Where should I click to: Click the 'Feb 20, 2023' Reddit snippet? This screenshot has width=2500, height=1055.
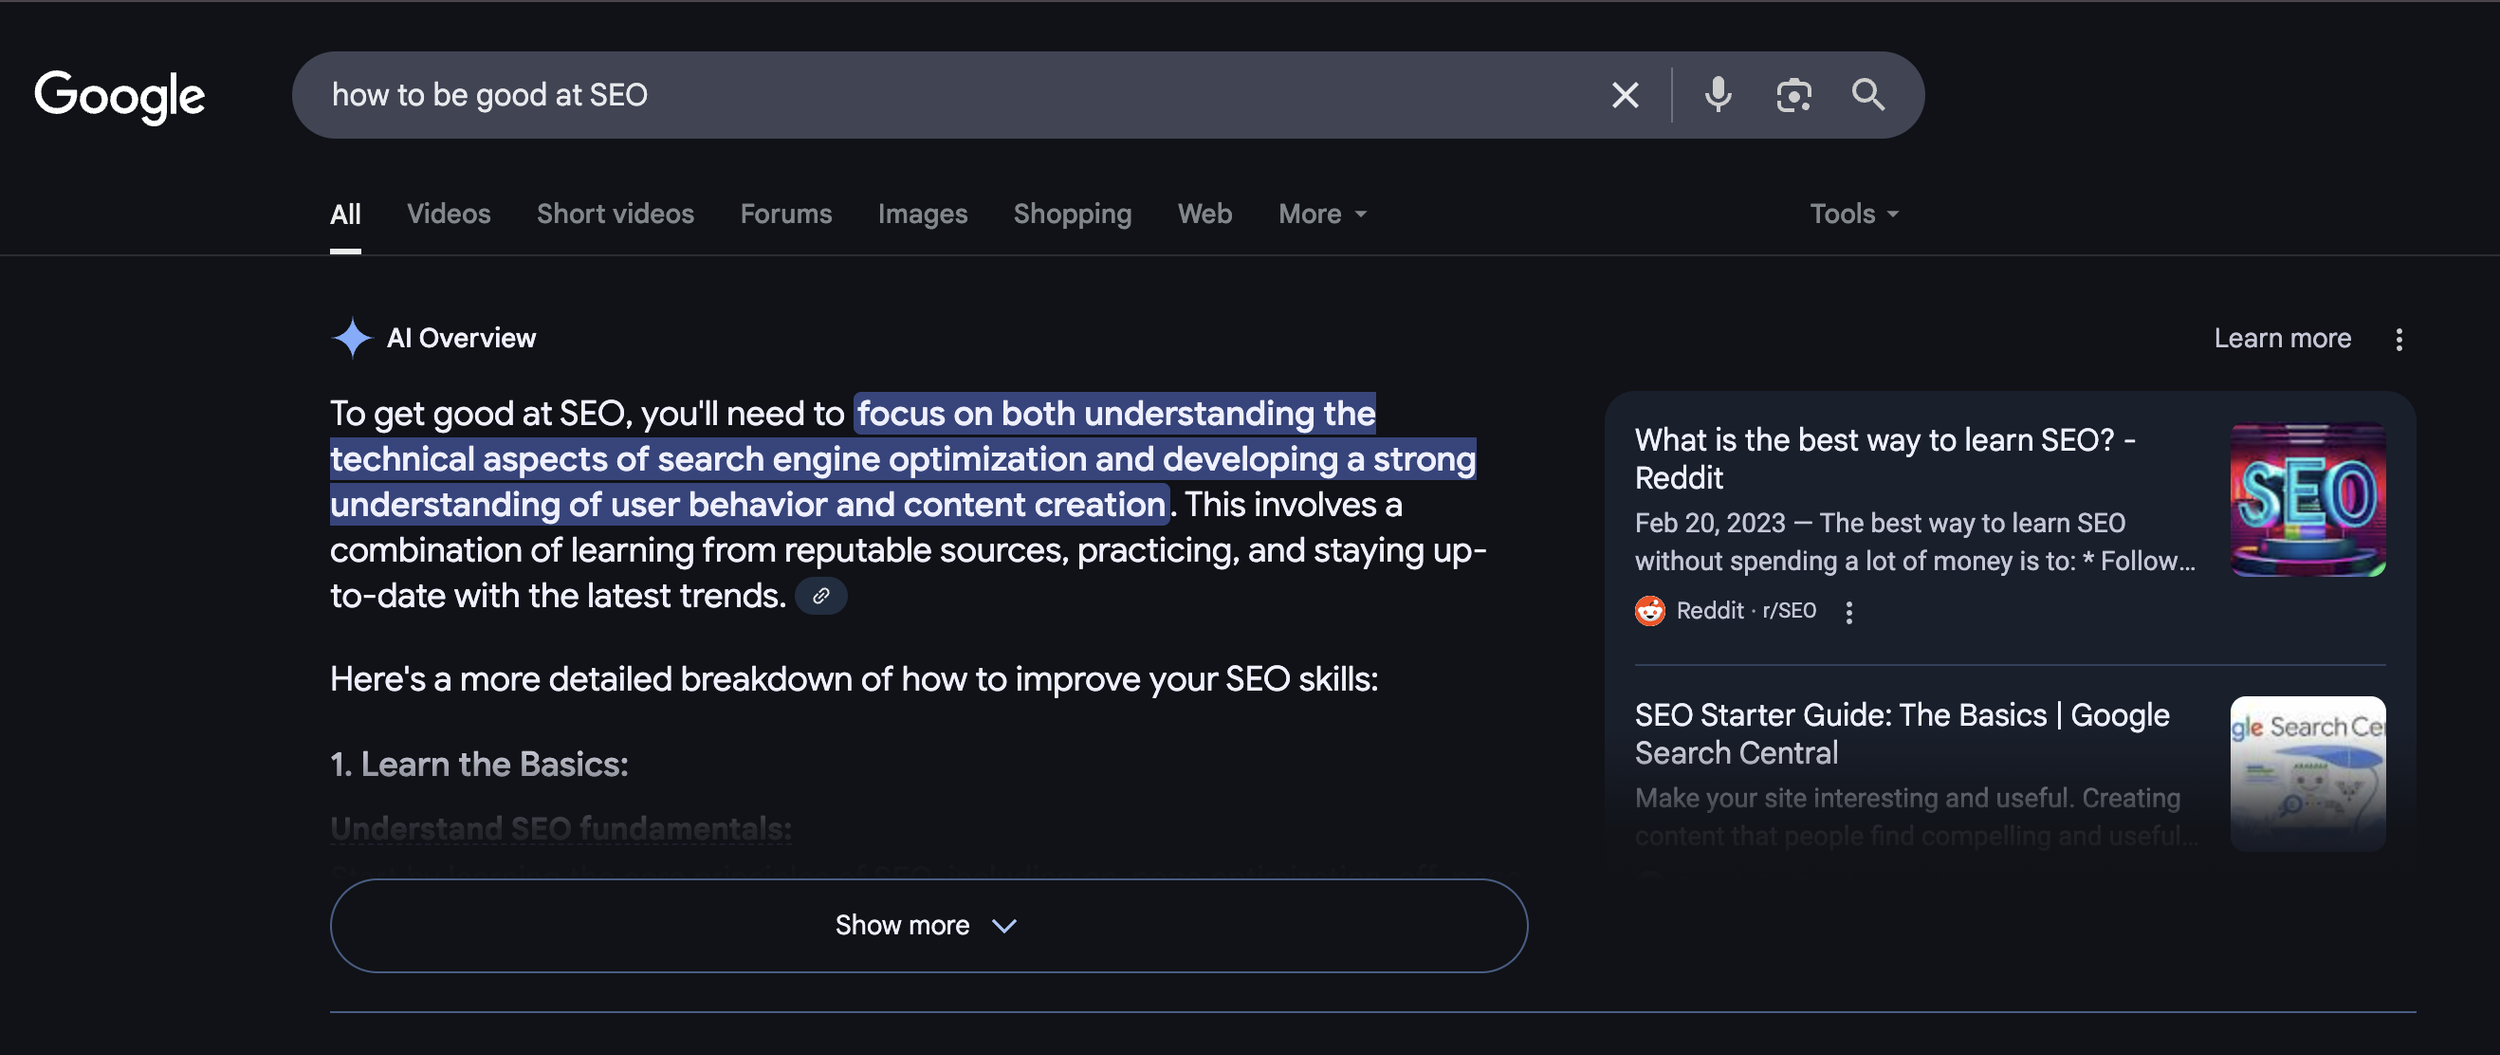coord(1915,542)
